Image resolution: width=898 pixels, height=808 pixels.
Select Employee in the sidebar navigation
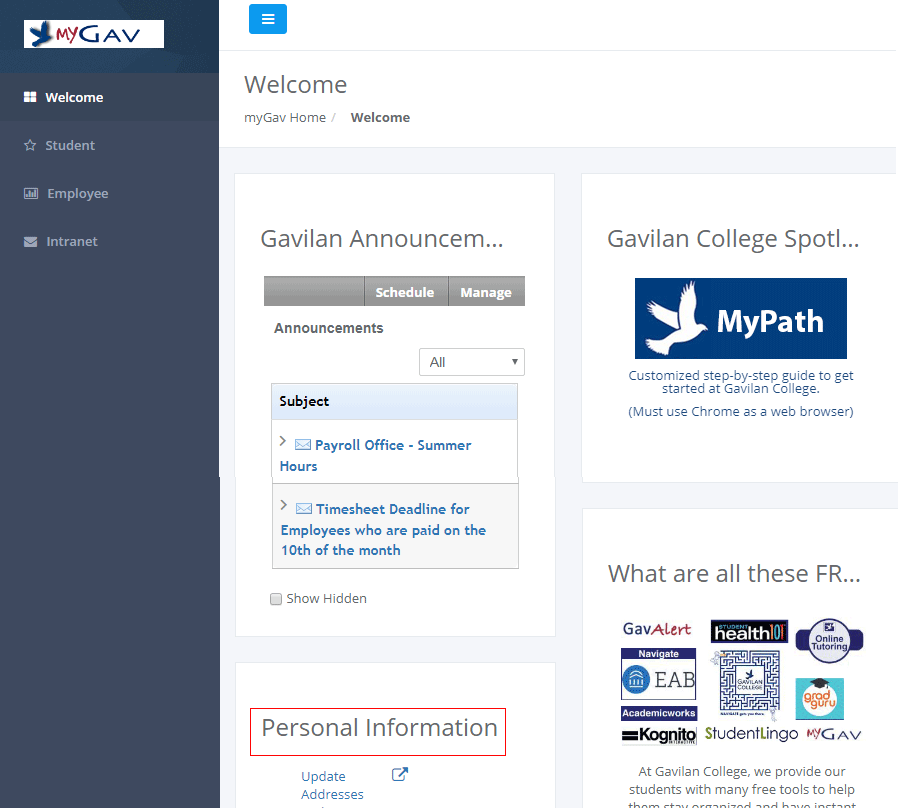(x=77, y=193)
